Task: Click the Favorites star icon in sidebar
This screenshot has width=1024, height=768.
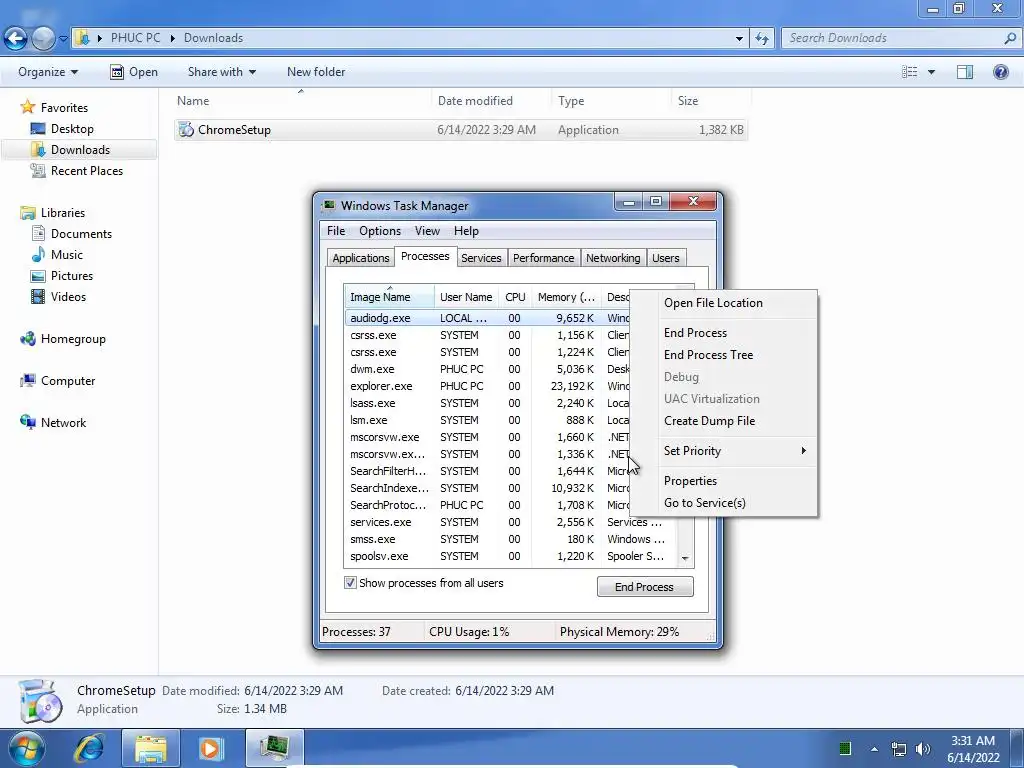Action: 27,107
